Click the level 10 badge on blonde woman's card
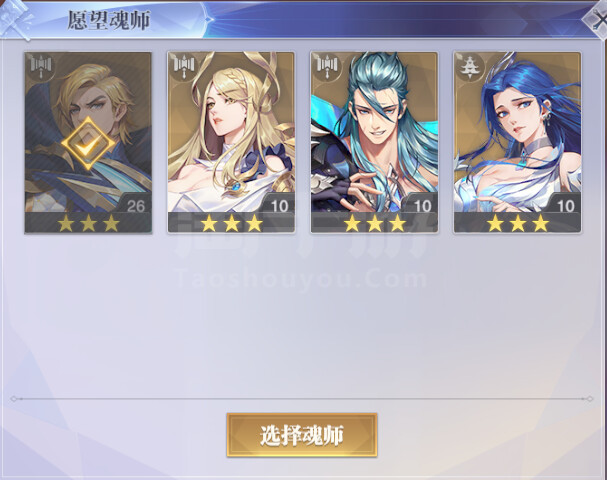The height and width of the screenshot is (480, 607). click(279, 205)
